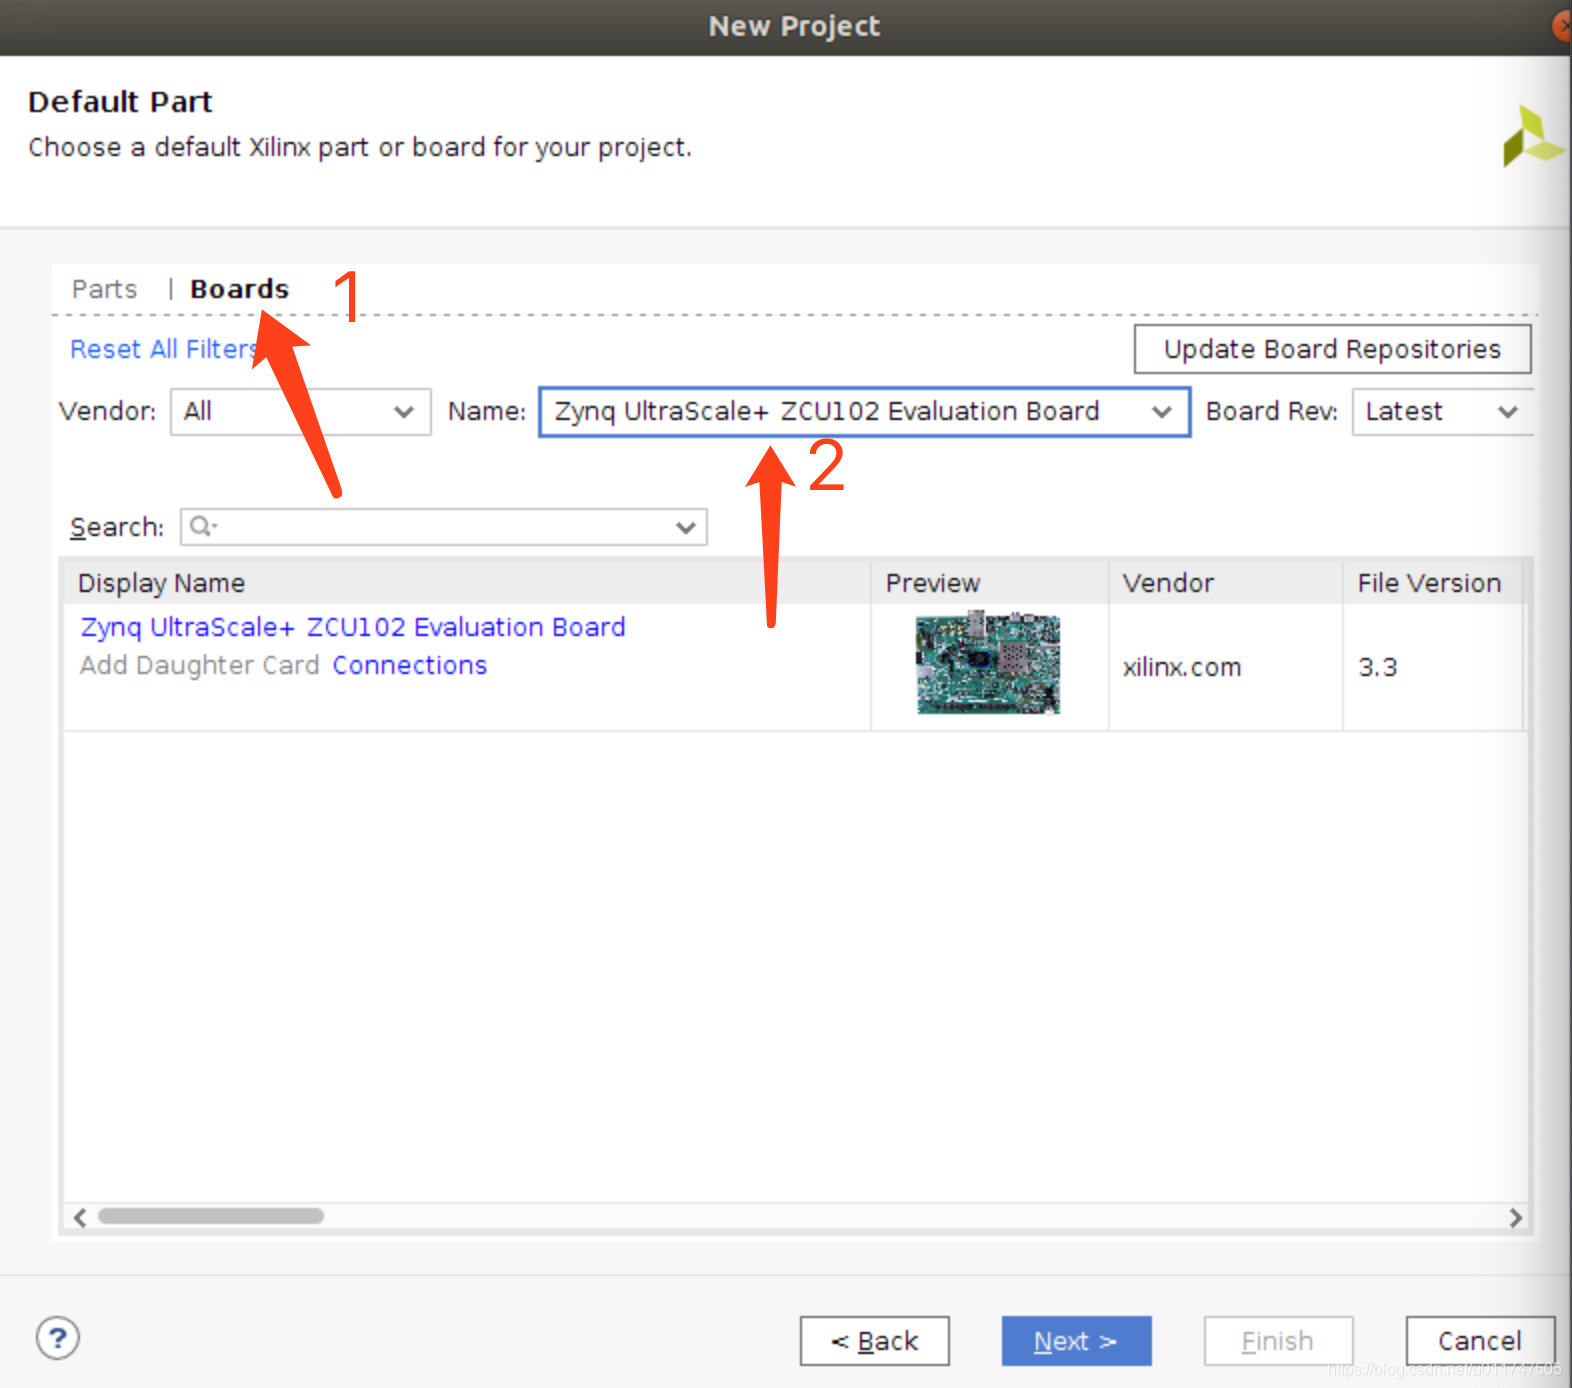Proceed with the Next button
This screenshot has width=1572, height=1388.
coord(1076,1341)
